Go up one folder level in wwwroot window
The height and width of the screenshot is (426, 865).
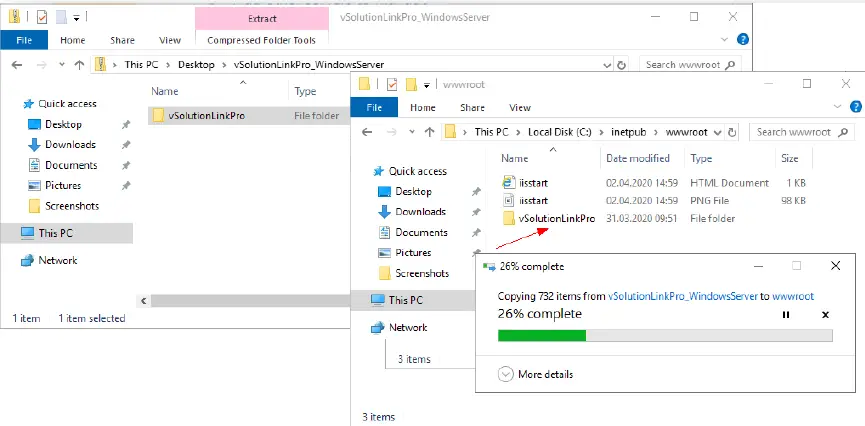click(427, 132)
